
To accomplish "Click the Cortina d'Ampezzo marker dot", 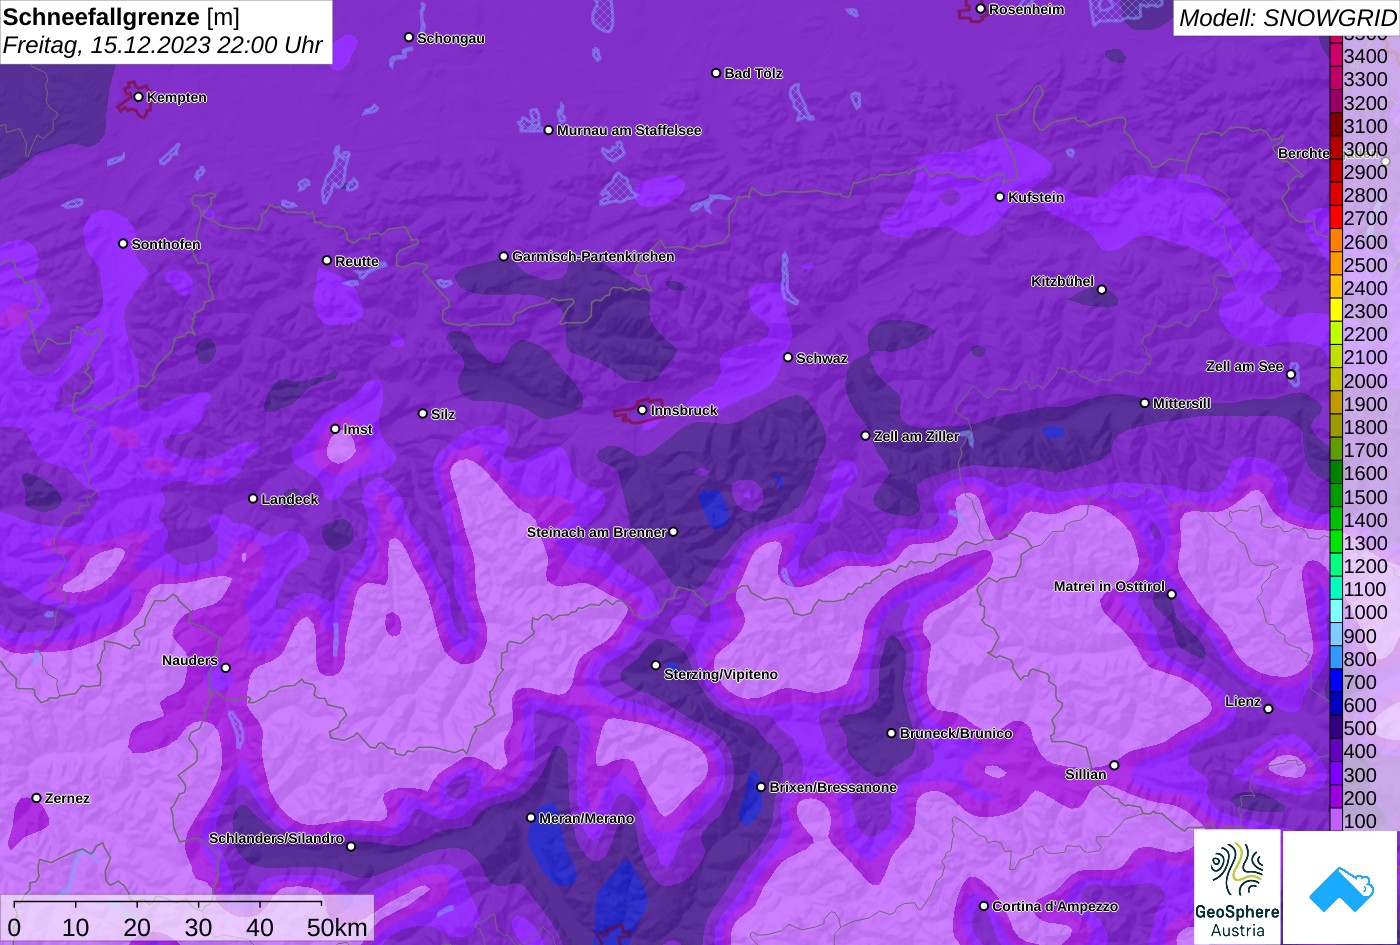I will [x=984, y=906].
